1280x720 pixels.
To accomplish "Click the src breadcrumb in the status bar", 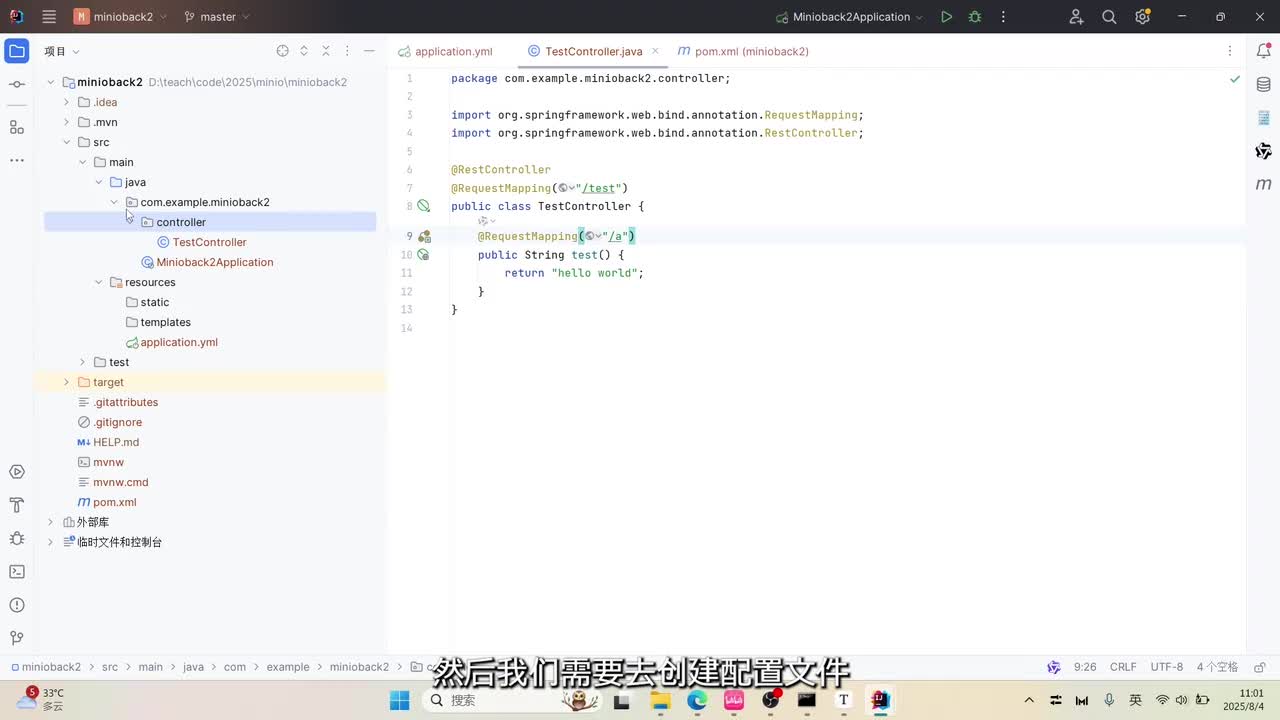I will 109,667.
